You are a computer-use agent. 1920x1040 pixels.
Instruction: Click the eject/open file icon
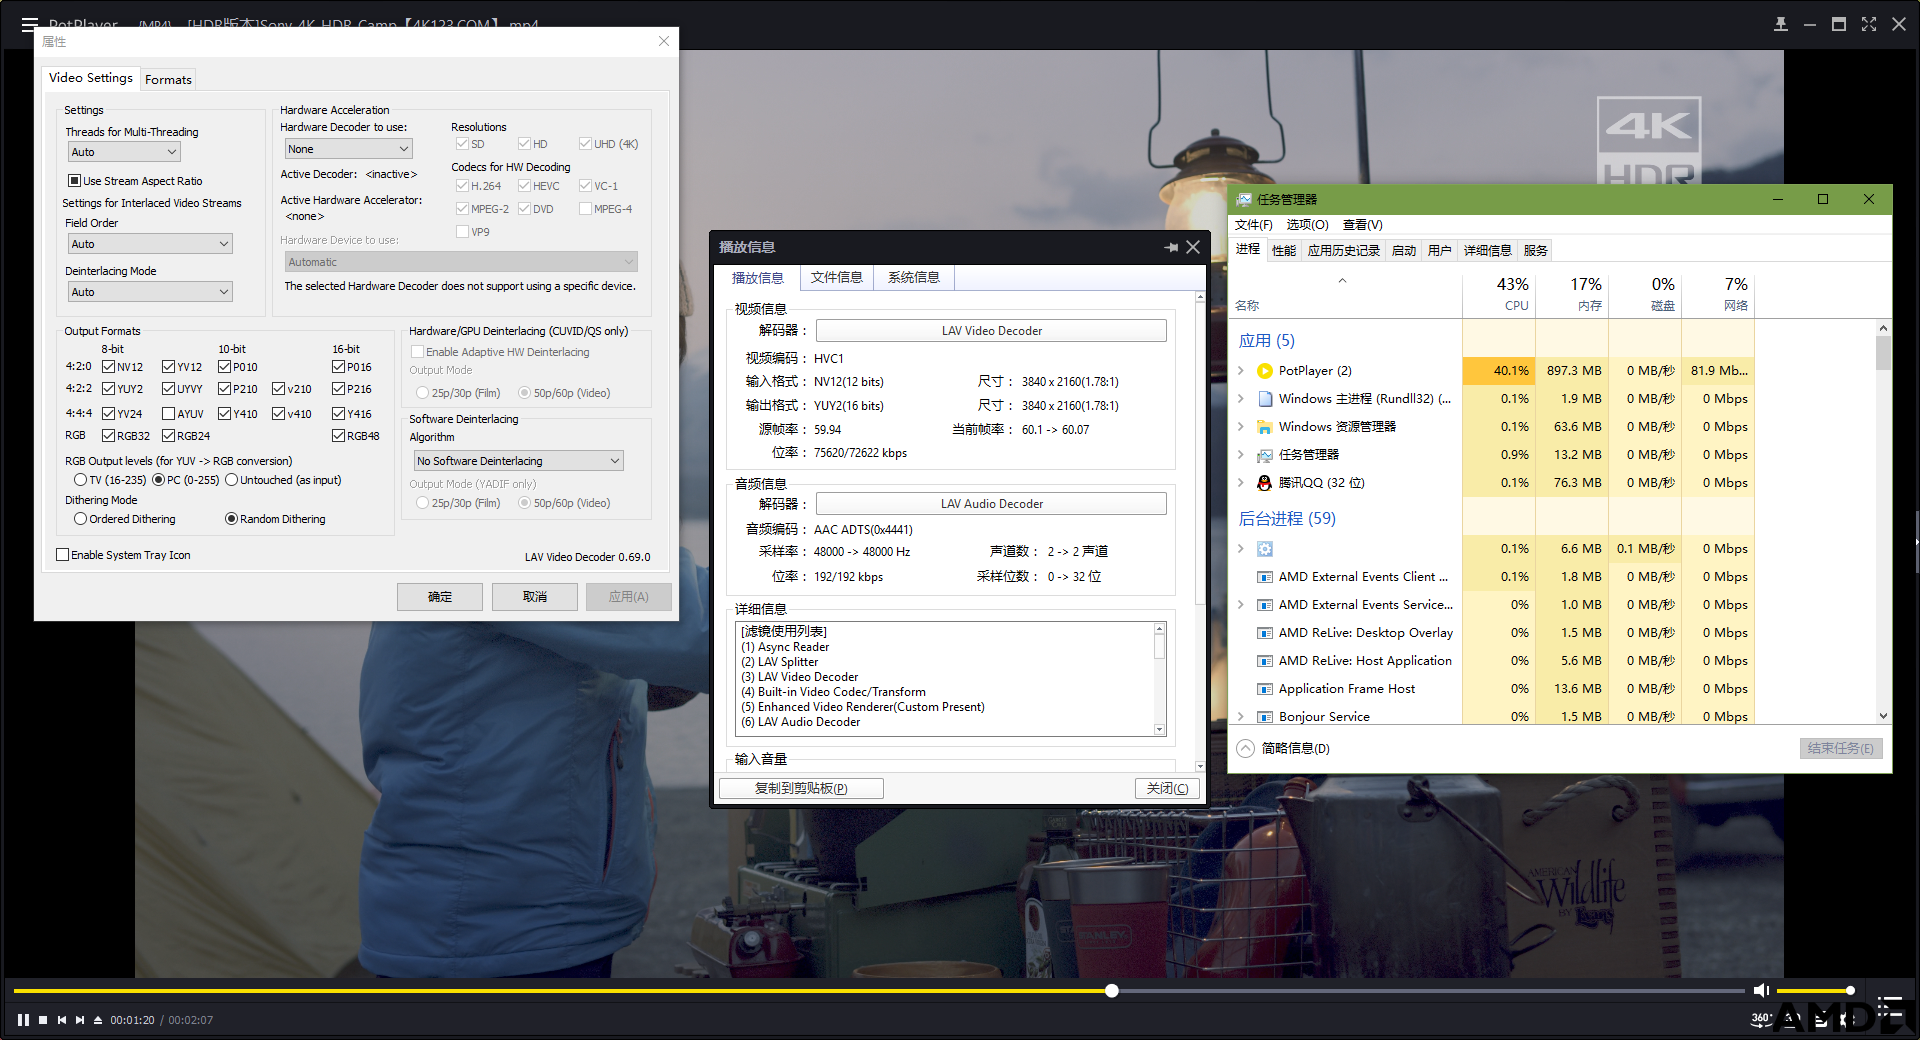click(x=98, y=1020)
